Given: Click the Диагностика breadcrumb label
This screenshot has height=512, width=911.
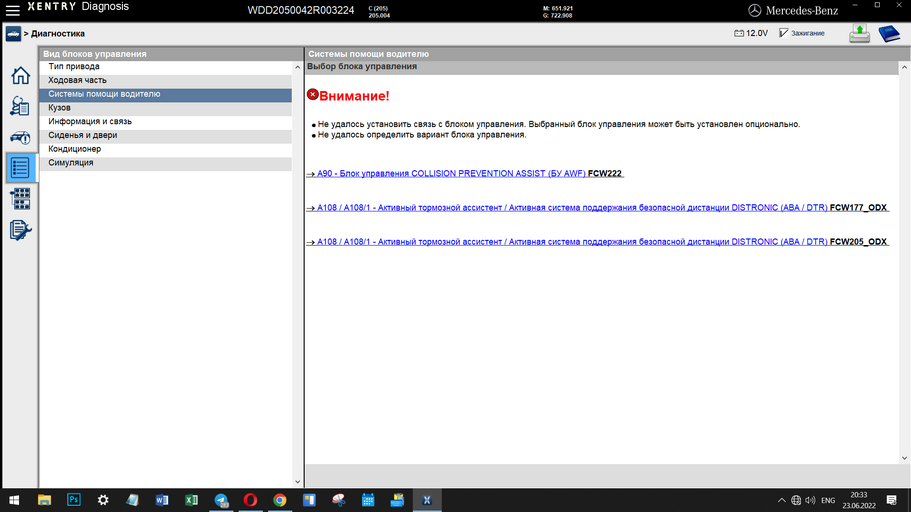Looking at the screenshot, I should [58, 34].
